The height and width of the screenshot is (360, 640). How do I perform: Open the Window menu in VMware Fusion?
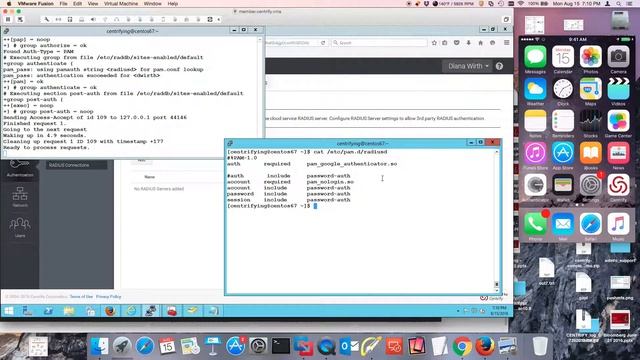coord(153,3)
